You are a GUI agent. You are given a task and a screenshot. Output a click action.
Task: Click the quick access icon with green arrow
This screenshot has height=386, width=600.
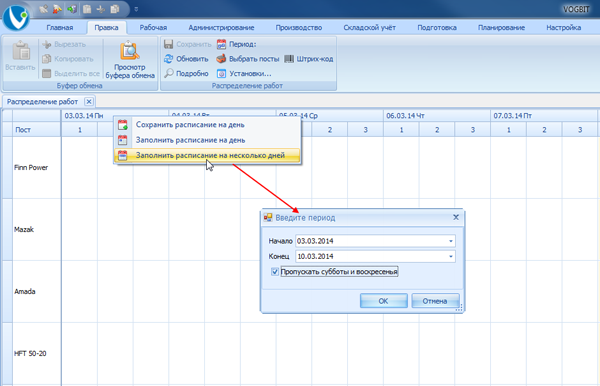[72, 9]
